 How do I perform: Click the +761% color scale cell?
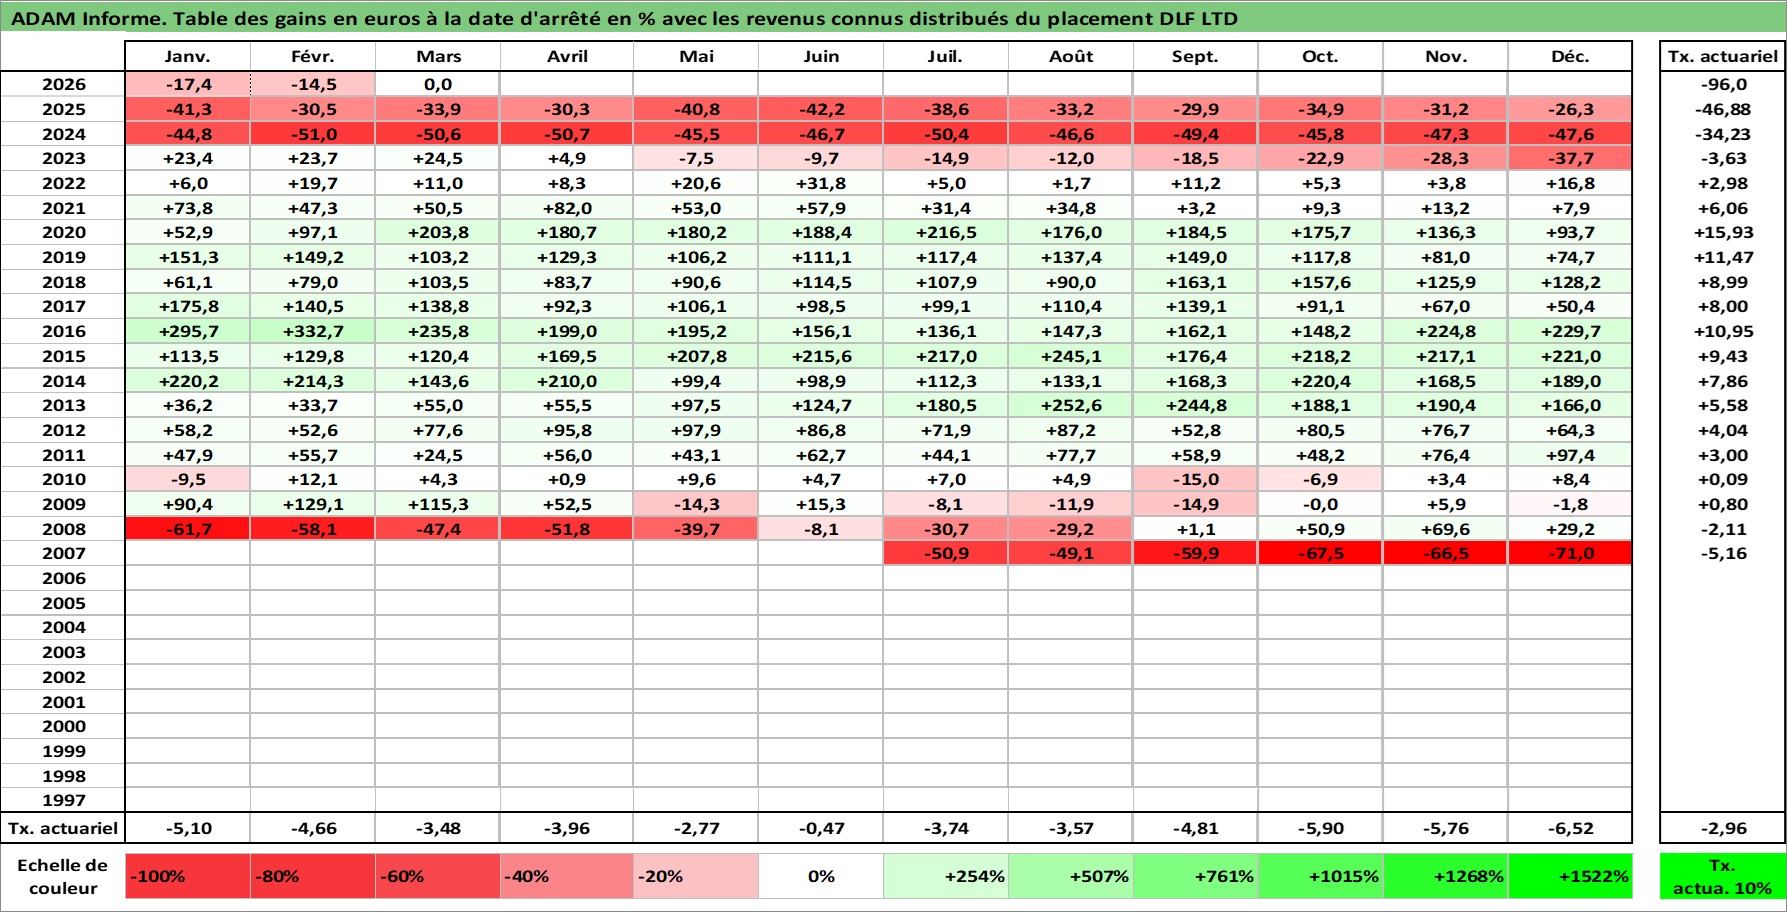pyautogui.click(x=1196, y=876)
